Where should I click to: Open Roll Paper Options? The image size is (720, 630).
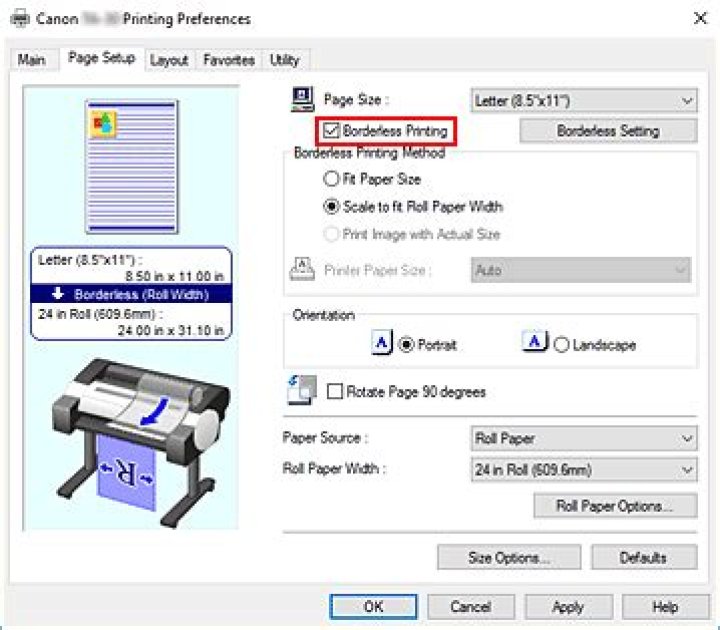point(615,506)
